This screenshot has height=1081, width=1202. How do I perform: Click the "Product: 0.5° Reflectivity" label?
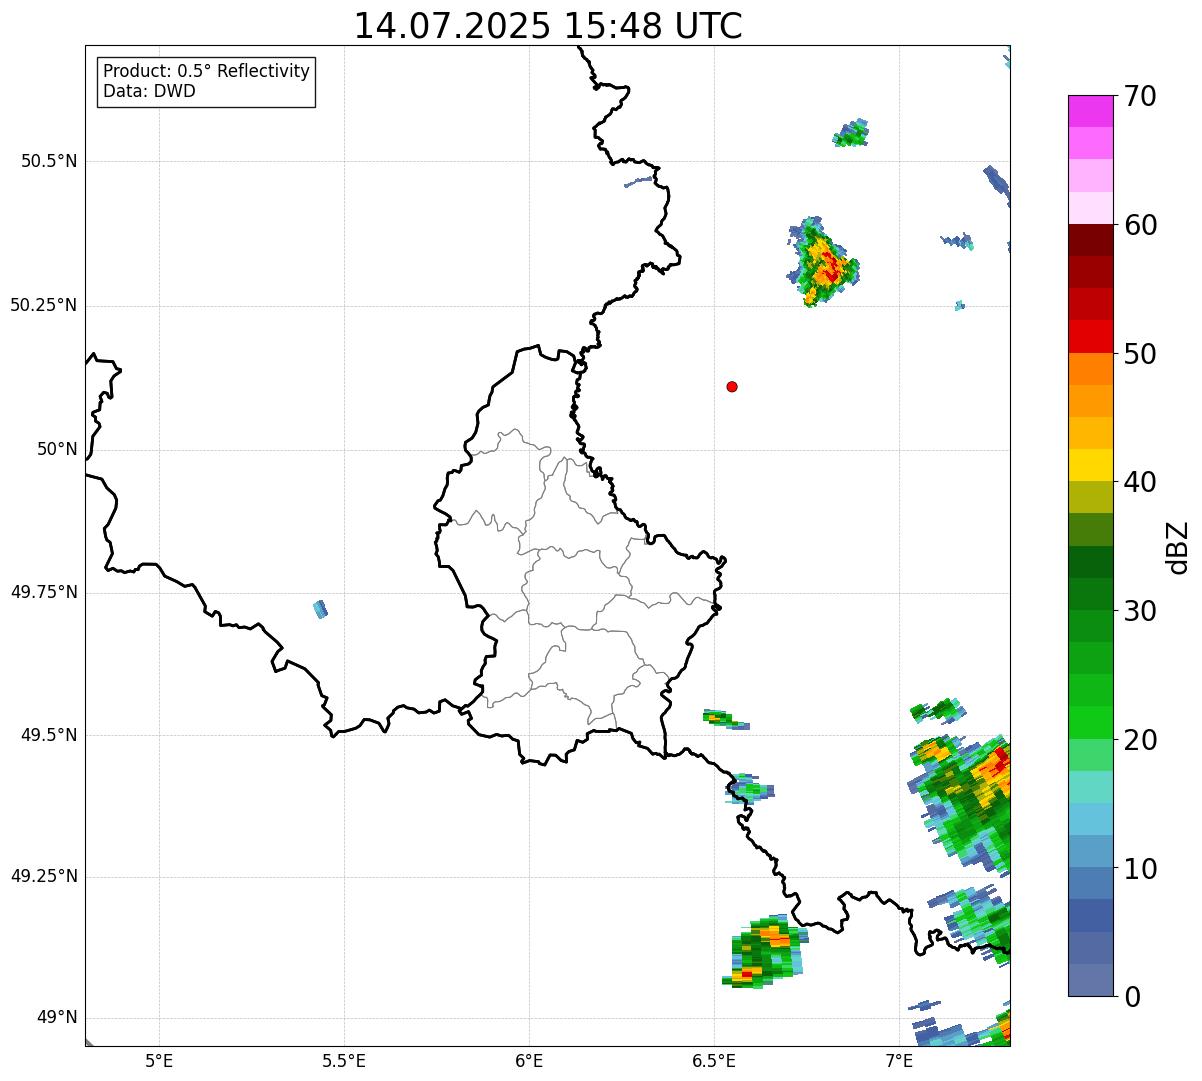tap(206, 71)
